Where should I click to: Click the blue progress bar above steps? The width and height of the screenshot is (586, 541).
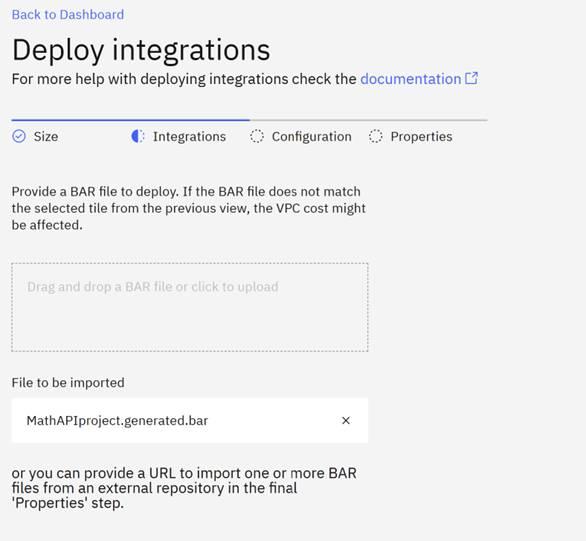(x=130, y=120)
